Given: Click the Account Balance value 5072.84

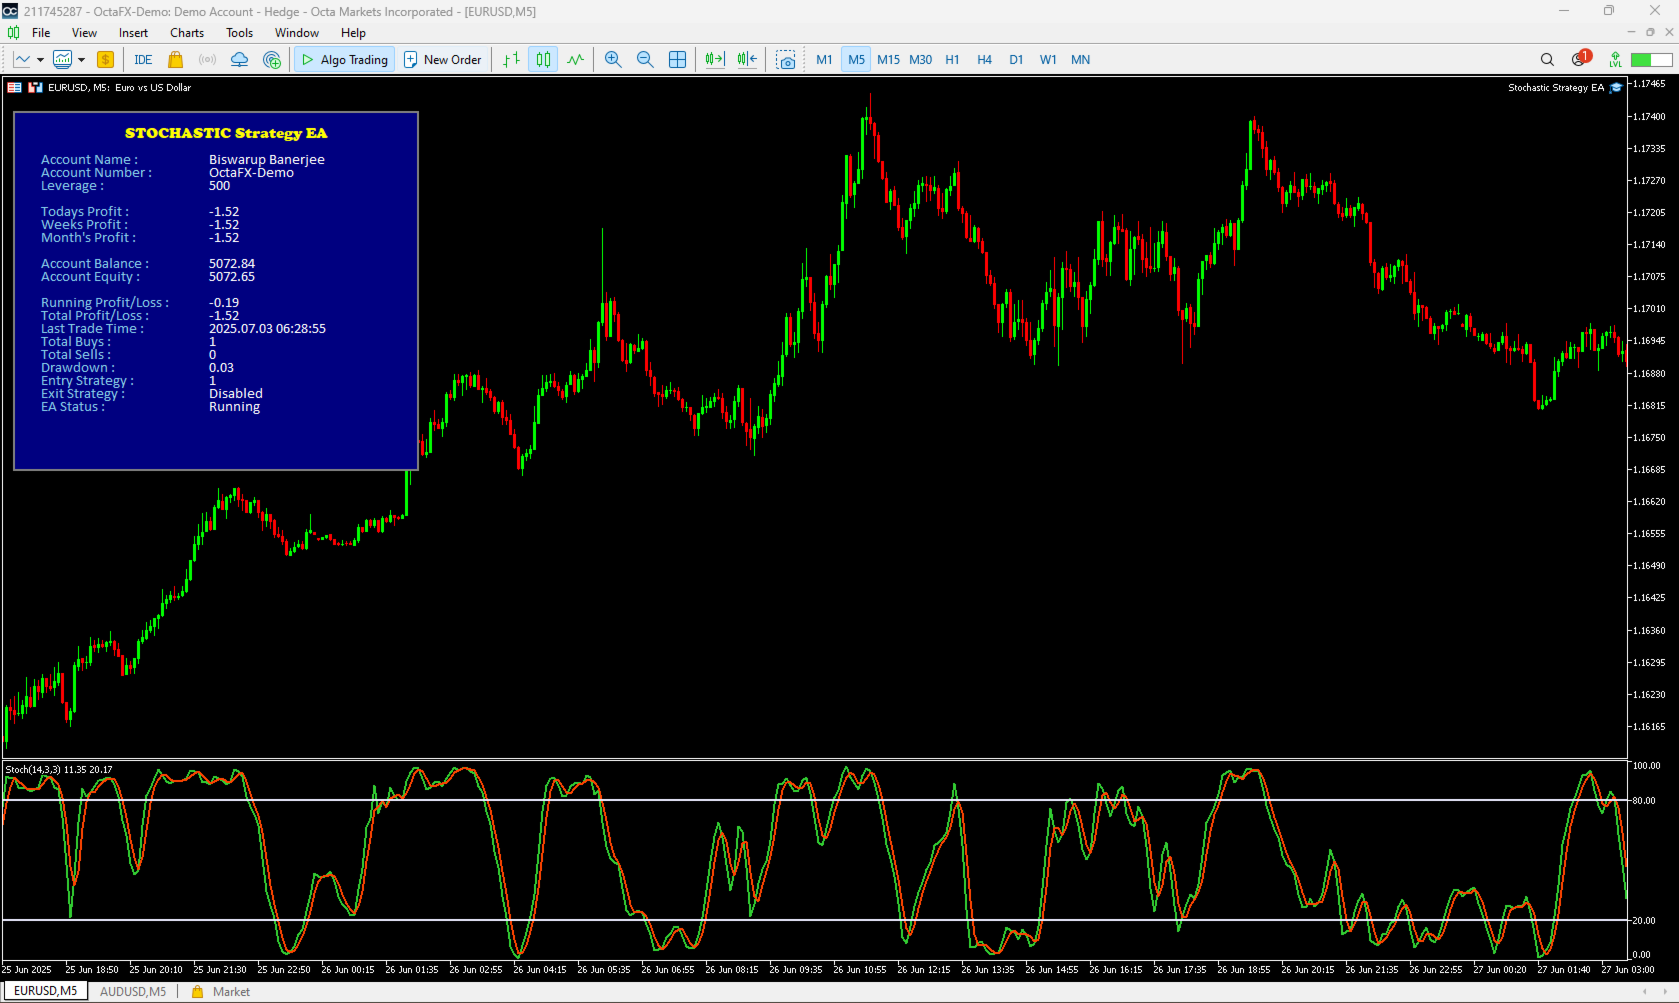Looking at the screenshot, I should (x=232, y=264).
